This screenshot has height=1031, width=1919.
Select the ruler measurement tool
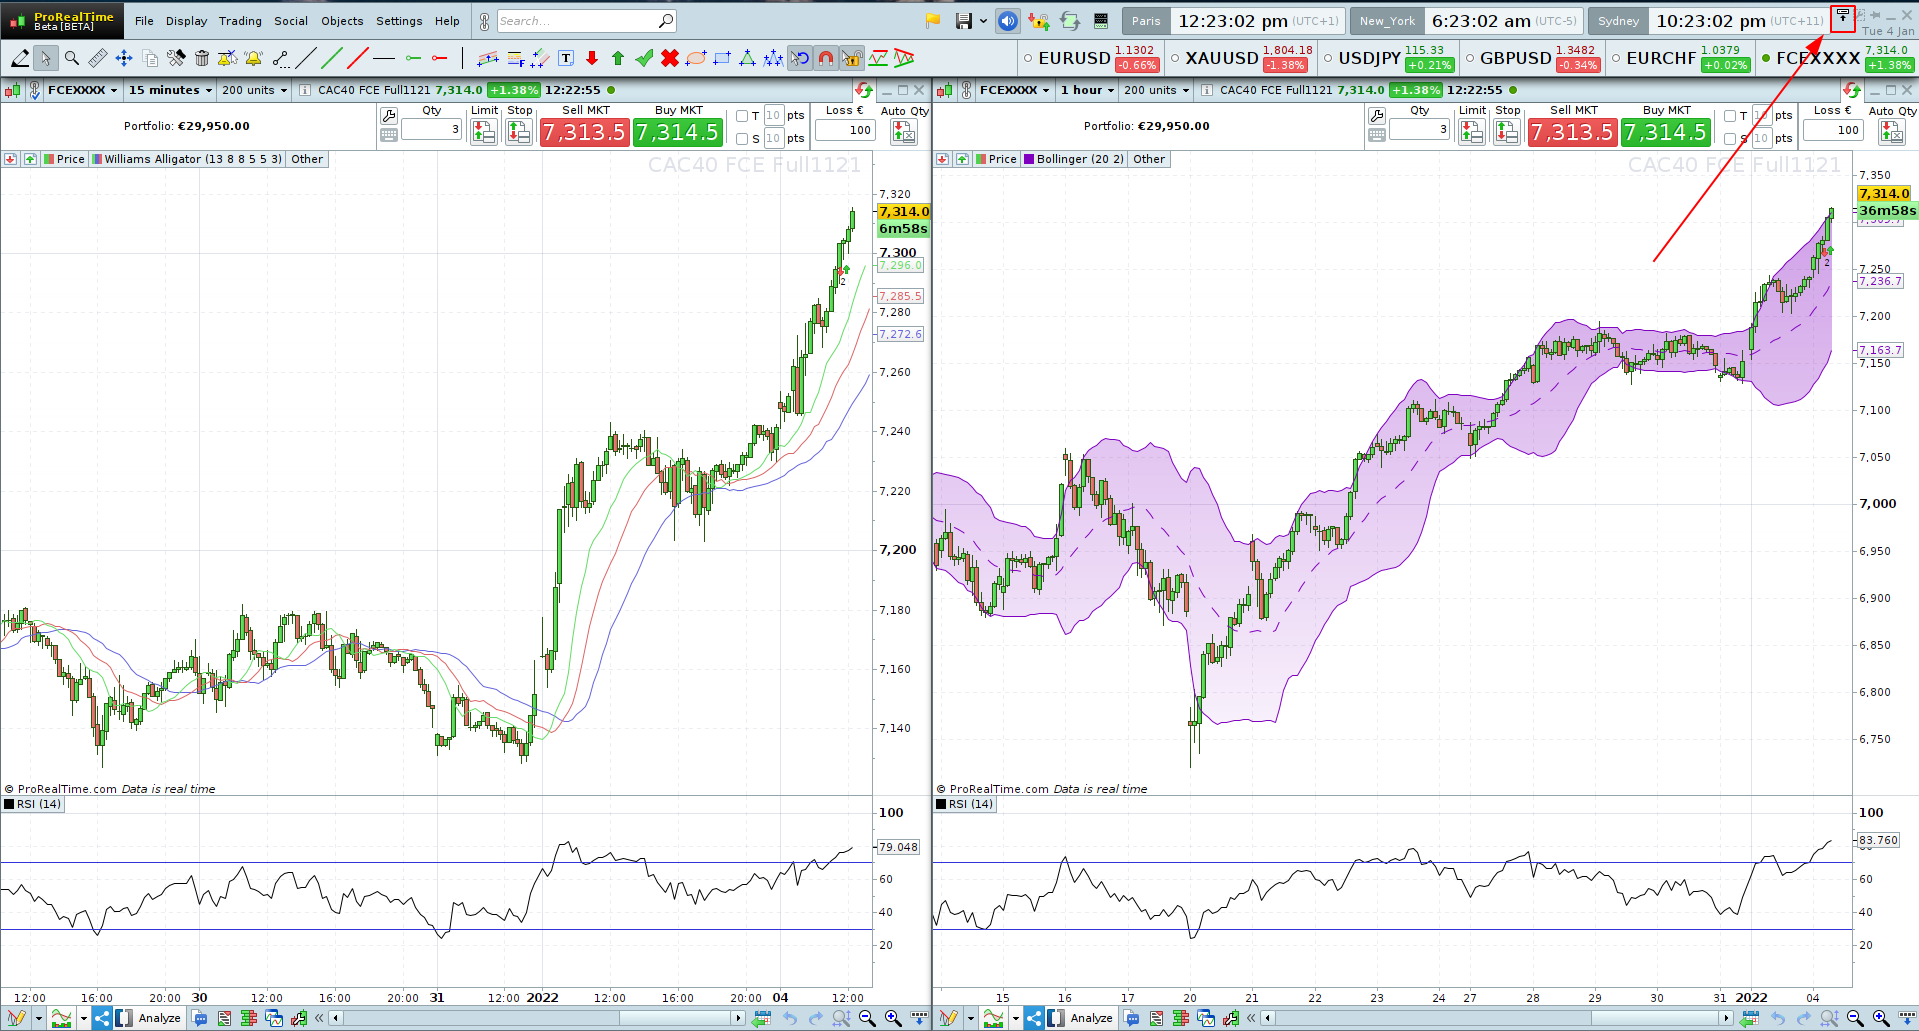pyautogui.click(x=97, y=58)
